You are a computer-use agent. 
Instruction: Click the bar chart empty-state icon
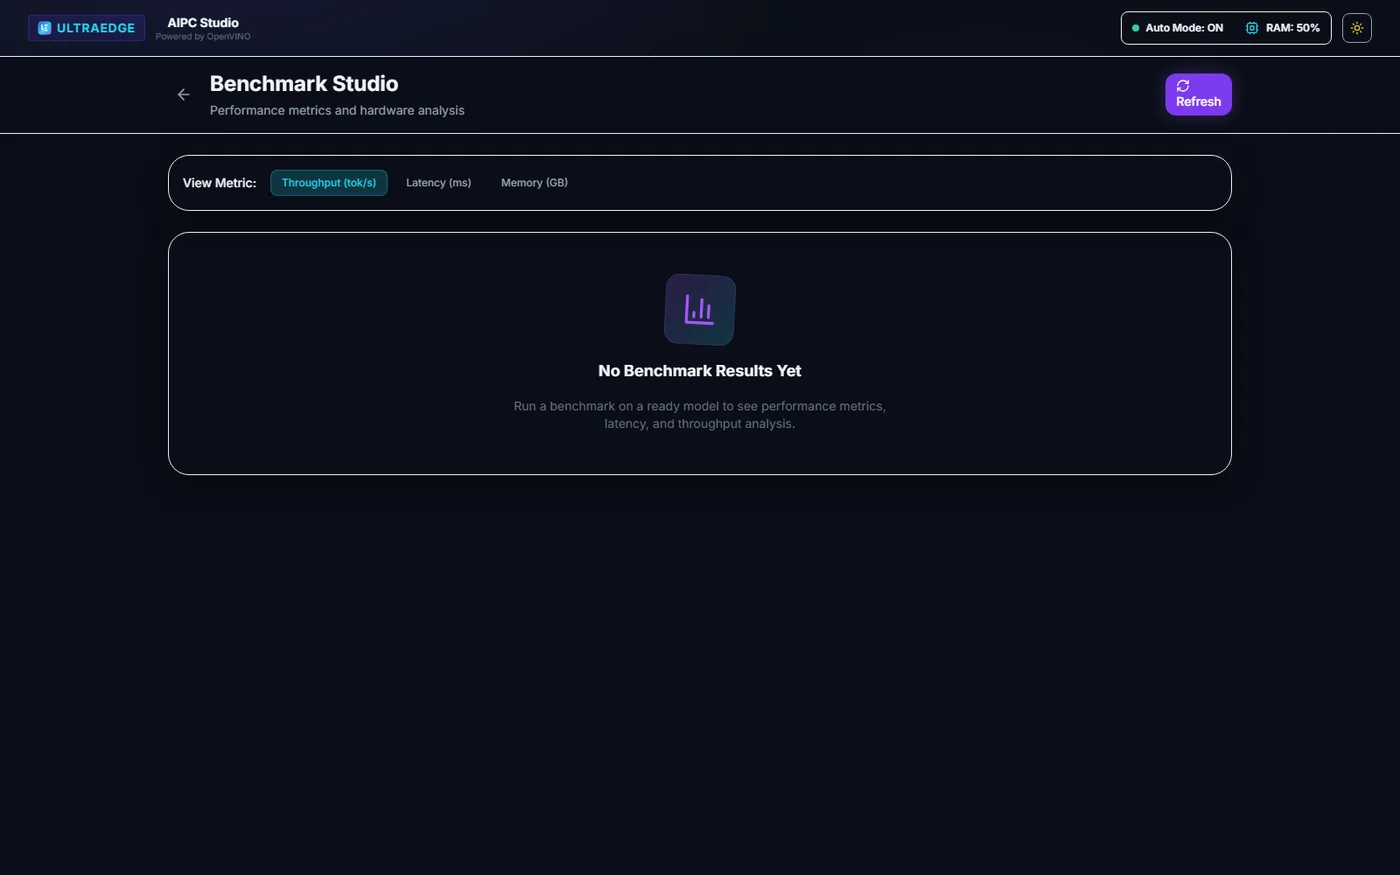pyautogui.click(x=700, y=310)
